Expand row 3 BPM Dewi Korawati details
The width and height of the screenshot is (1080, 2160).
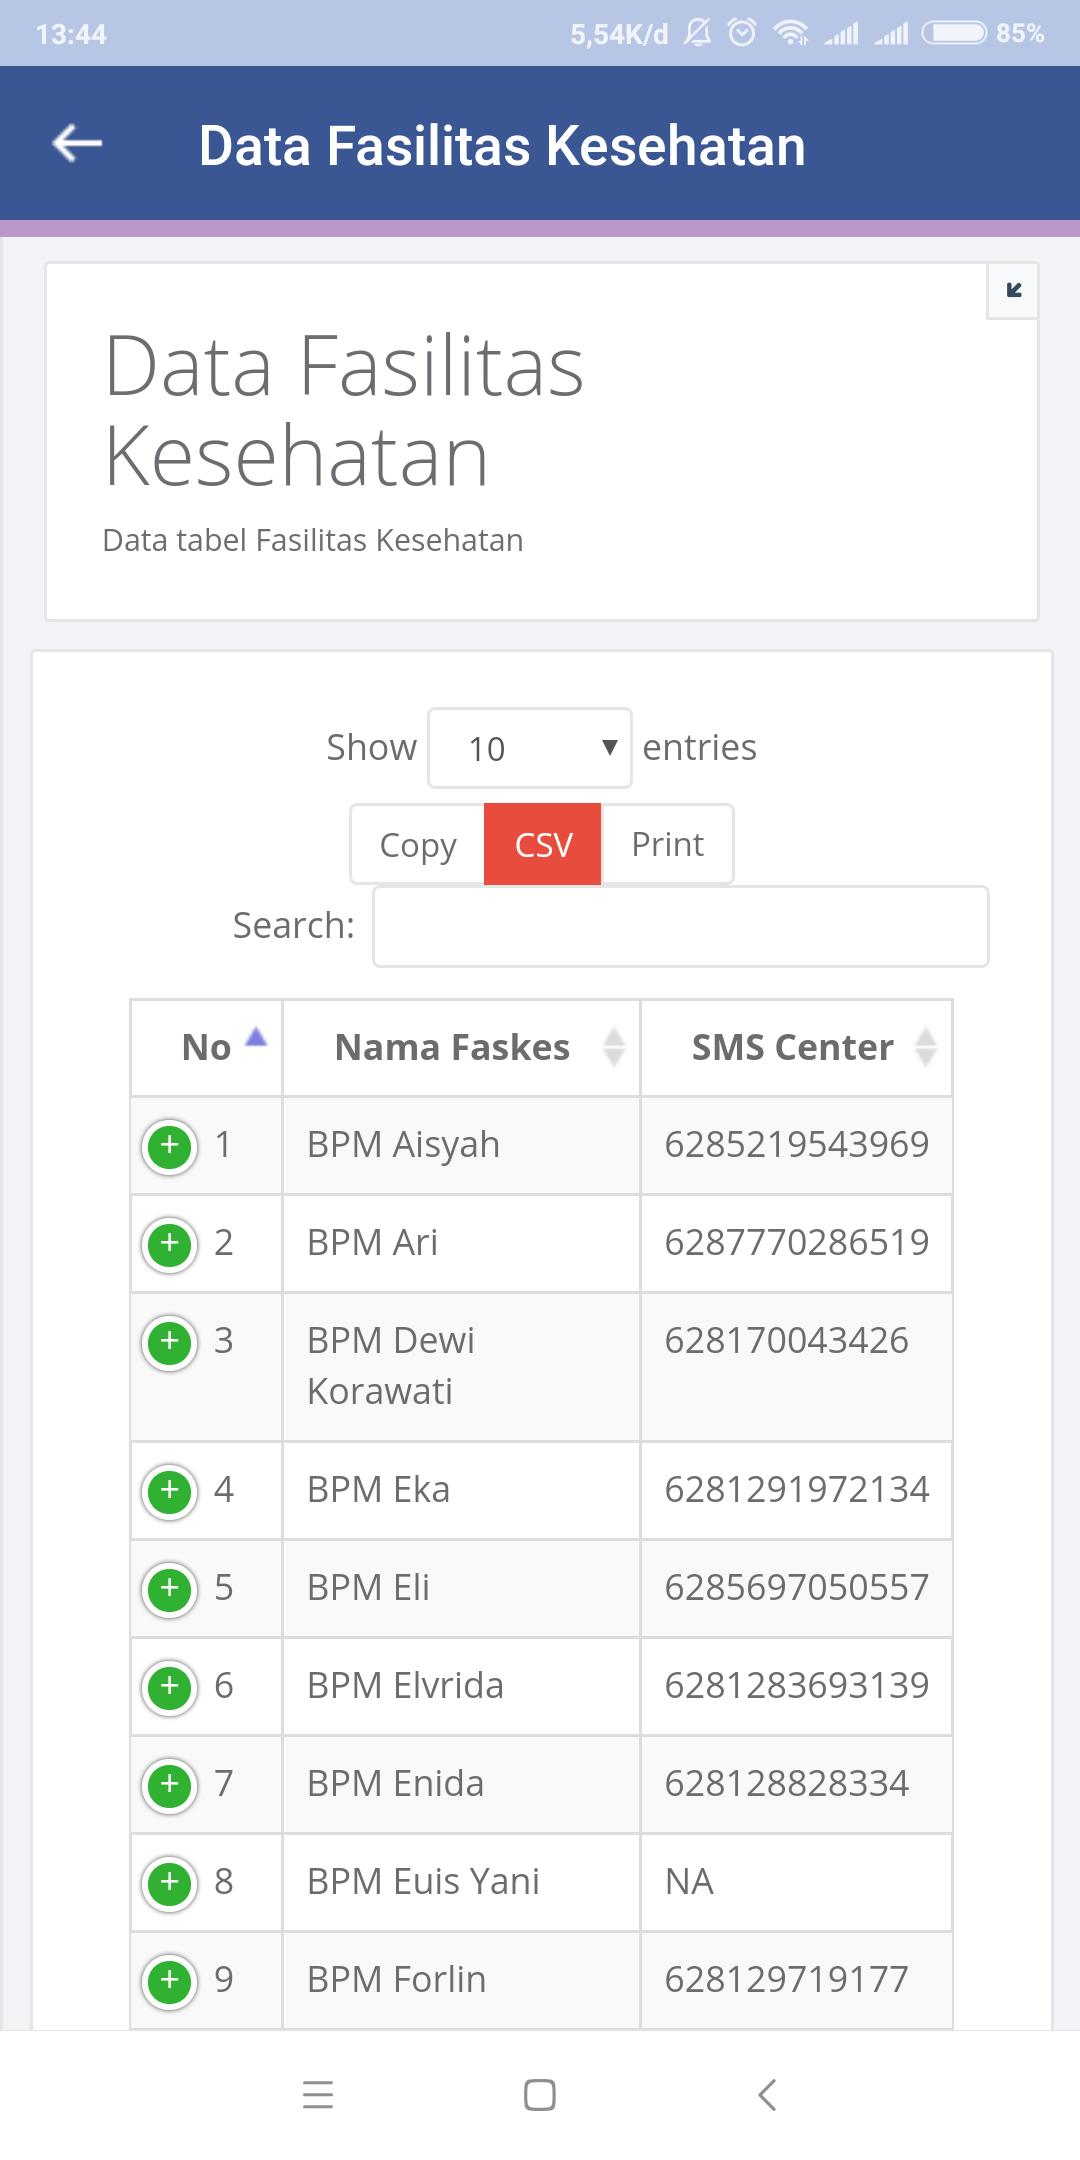pyautogui.click(x=169, y=1342)
